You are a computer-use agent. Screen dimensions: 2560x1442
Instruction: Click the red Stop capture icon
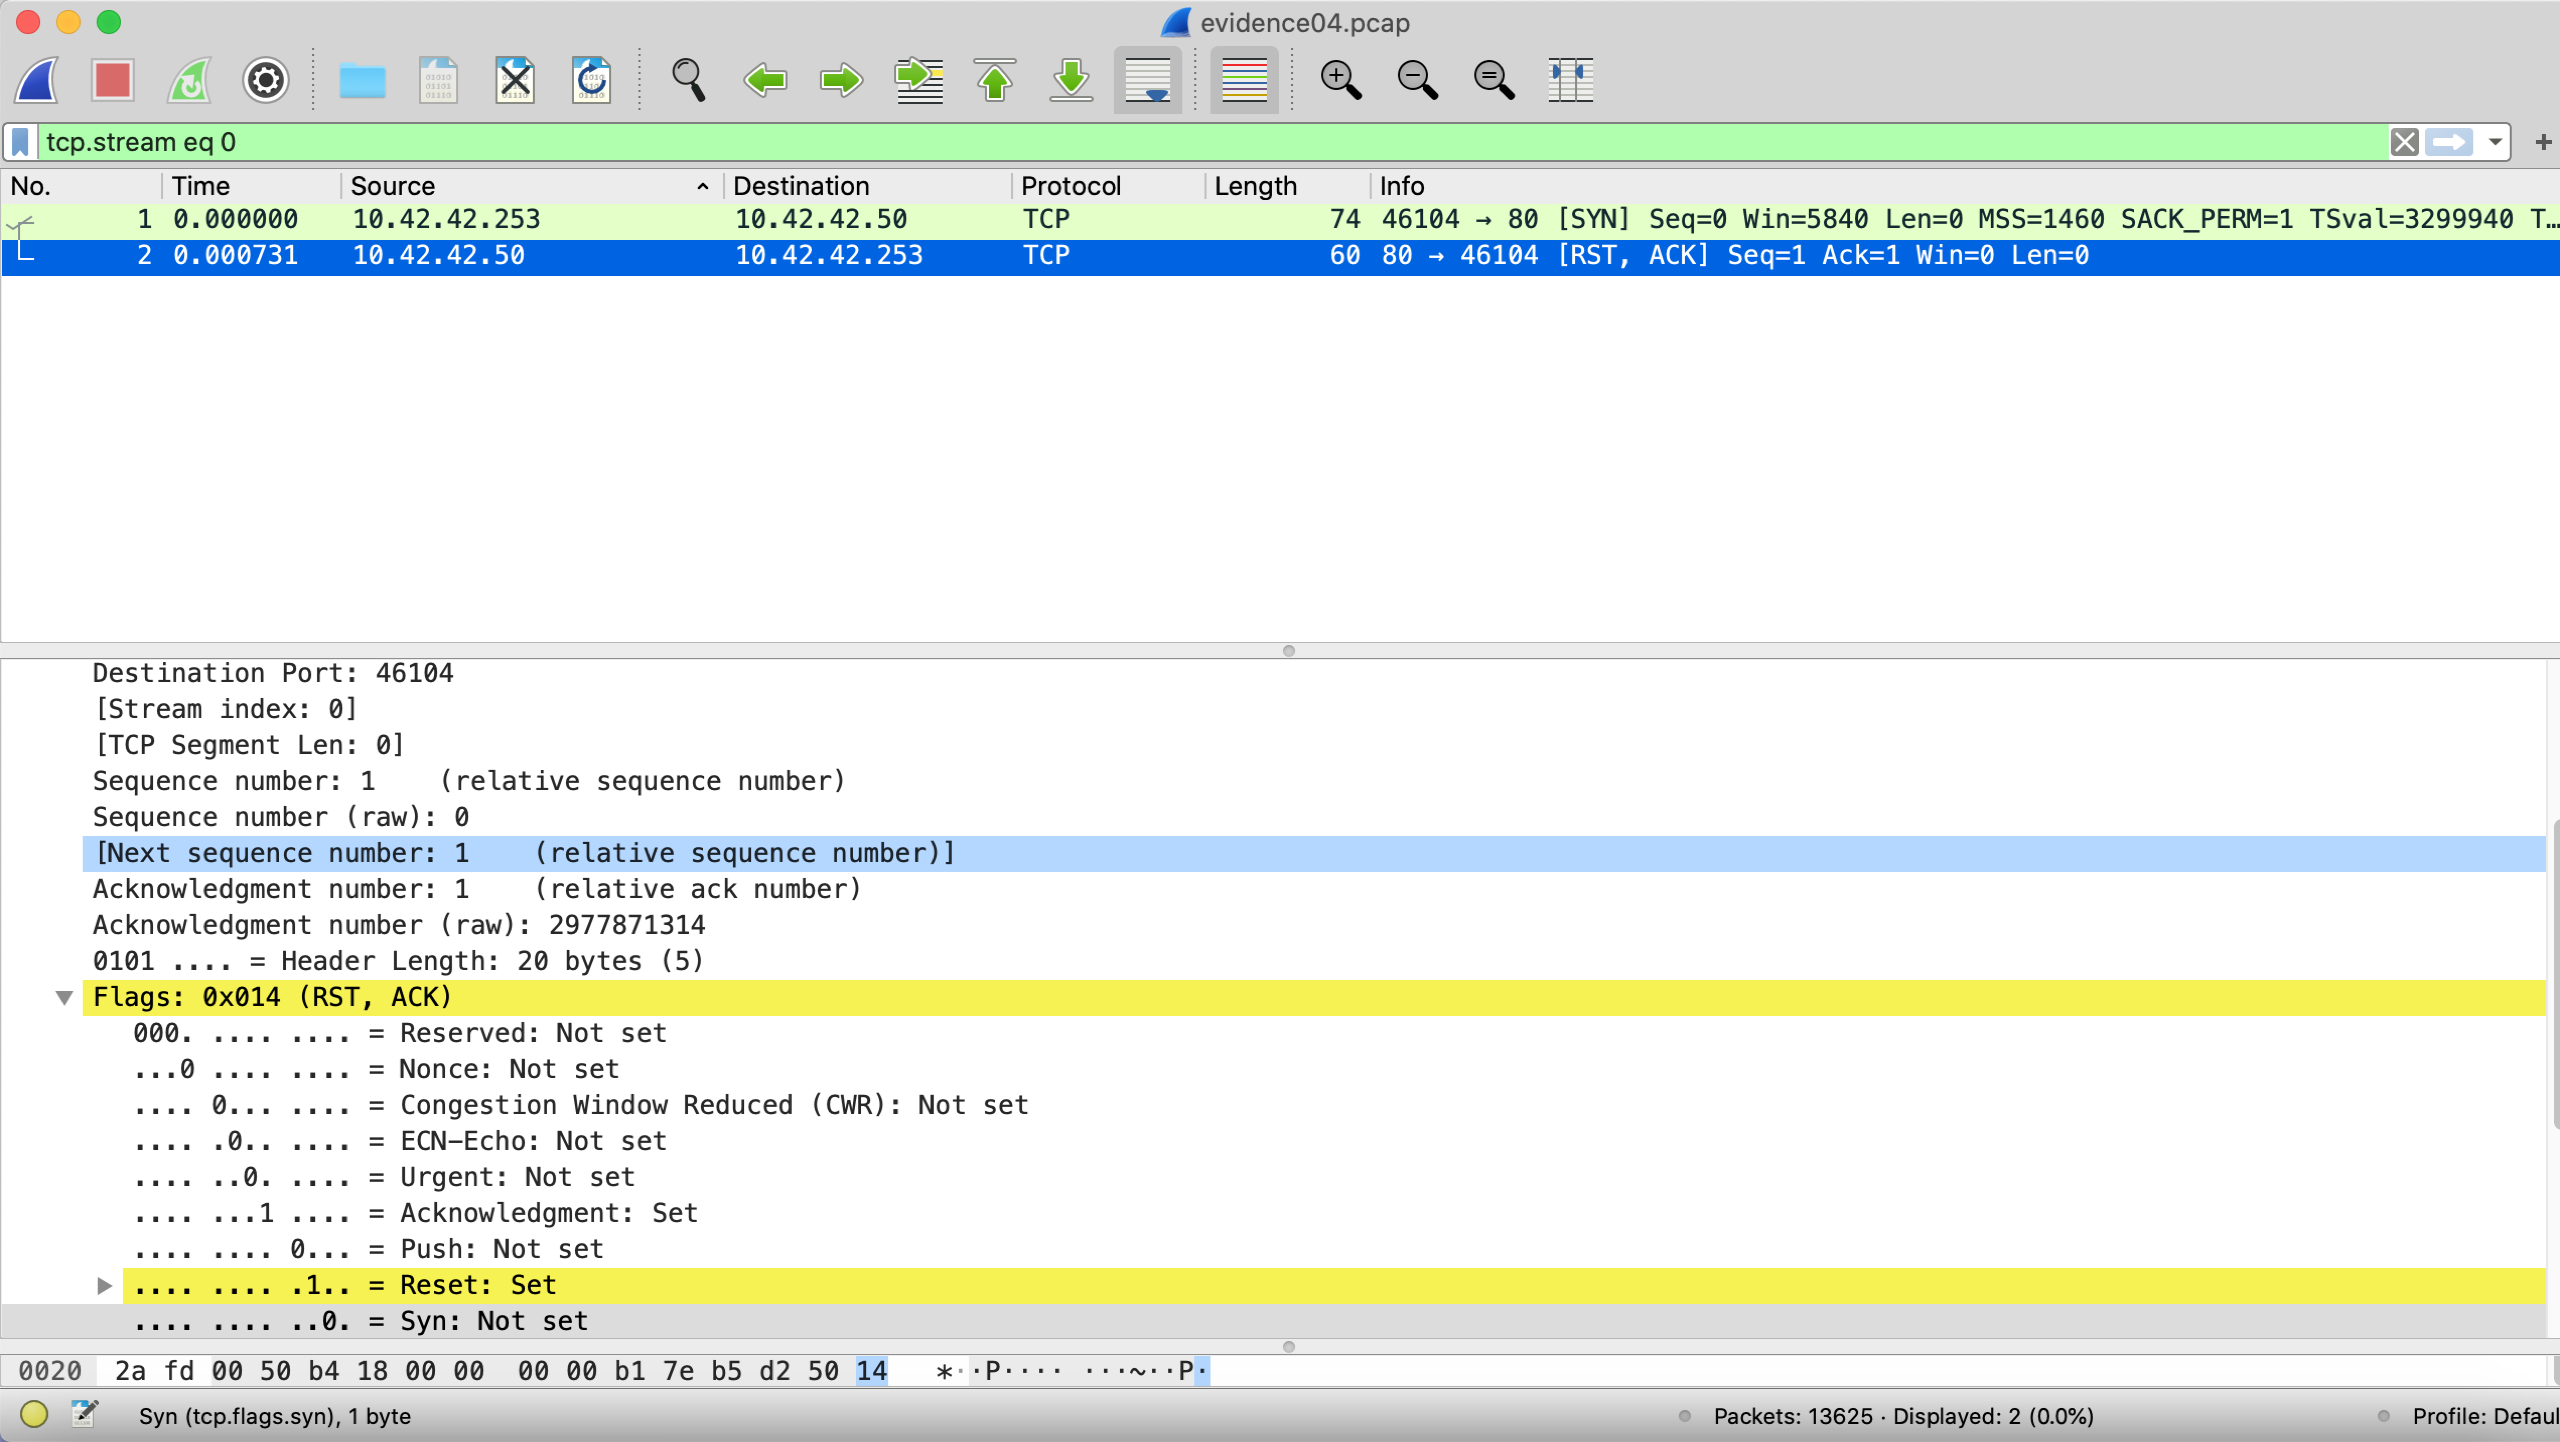112,80
